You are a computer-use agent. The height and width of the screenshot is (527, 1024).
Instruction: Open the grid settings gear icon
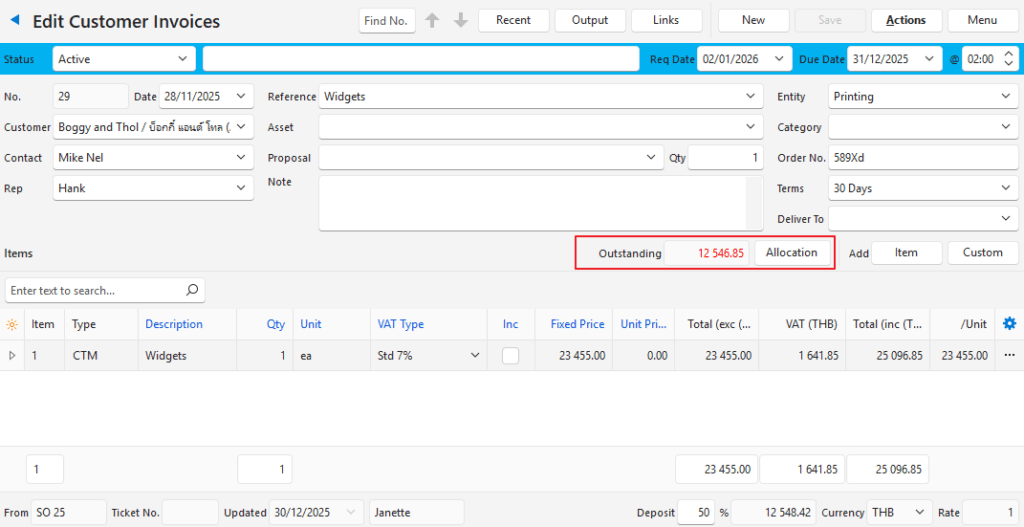click(x=1009, y=324)
